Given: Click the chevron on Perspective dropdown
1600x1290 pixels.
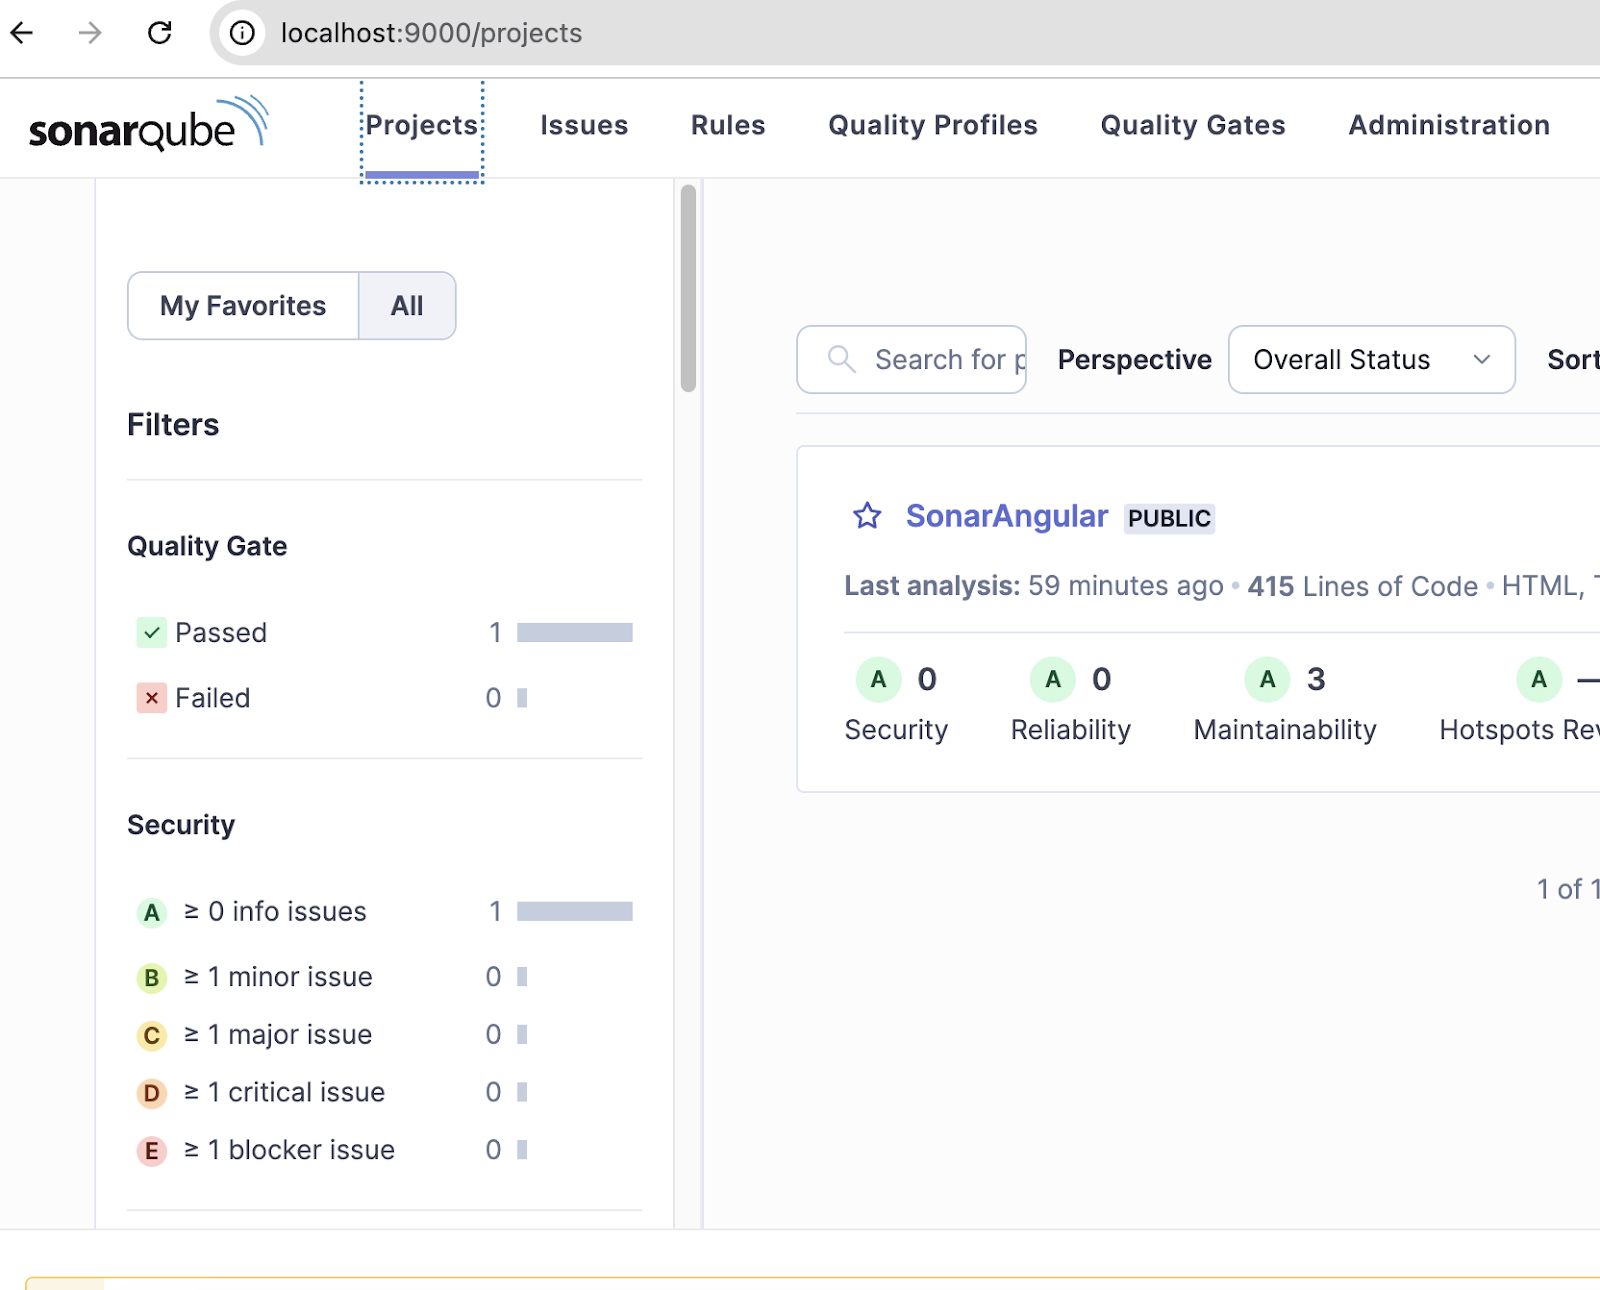Looking at the screenshot, I should [x=1482, y=359].
